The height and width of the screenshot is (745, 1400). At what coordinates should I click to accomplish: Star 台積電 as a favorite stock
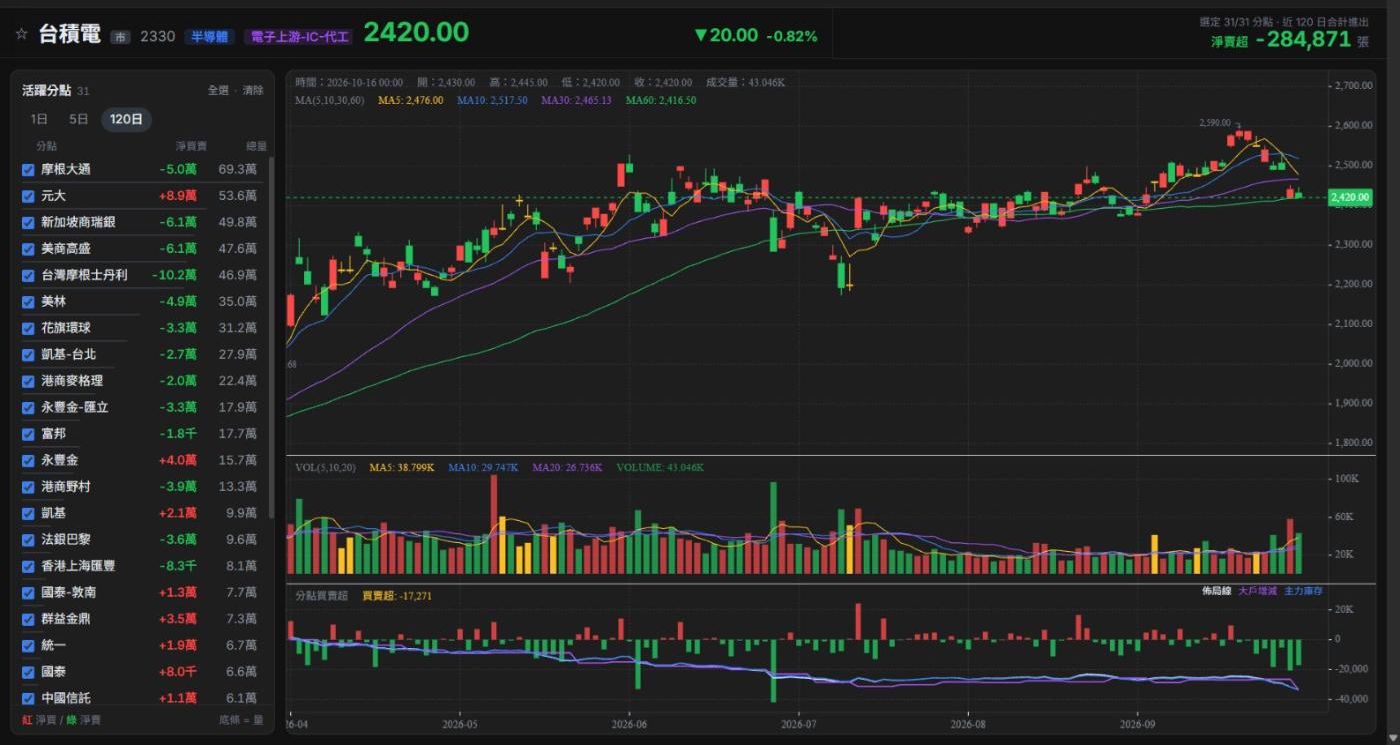(21, 35)
